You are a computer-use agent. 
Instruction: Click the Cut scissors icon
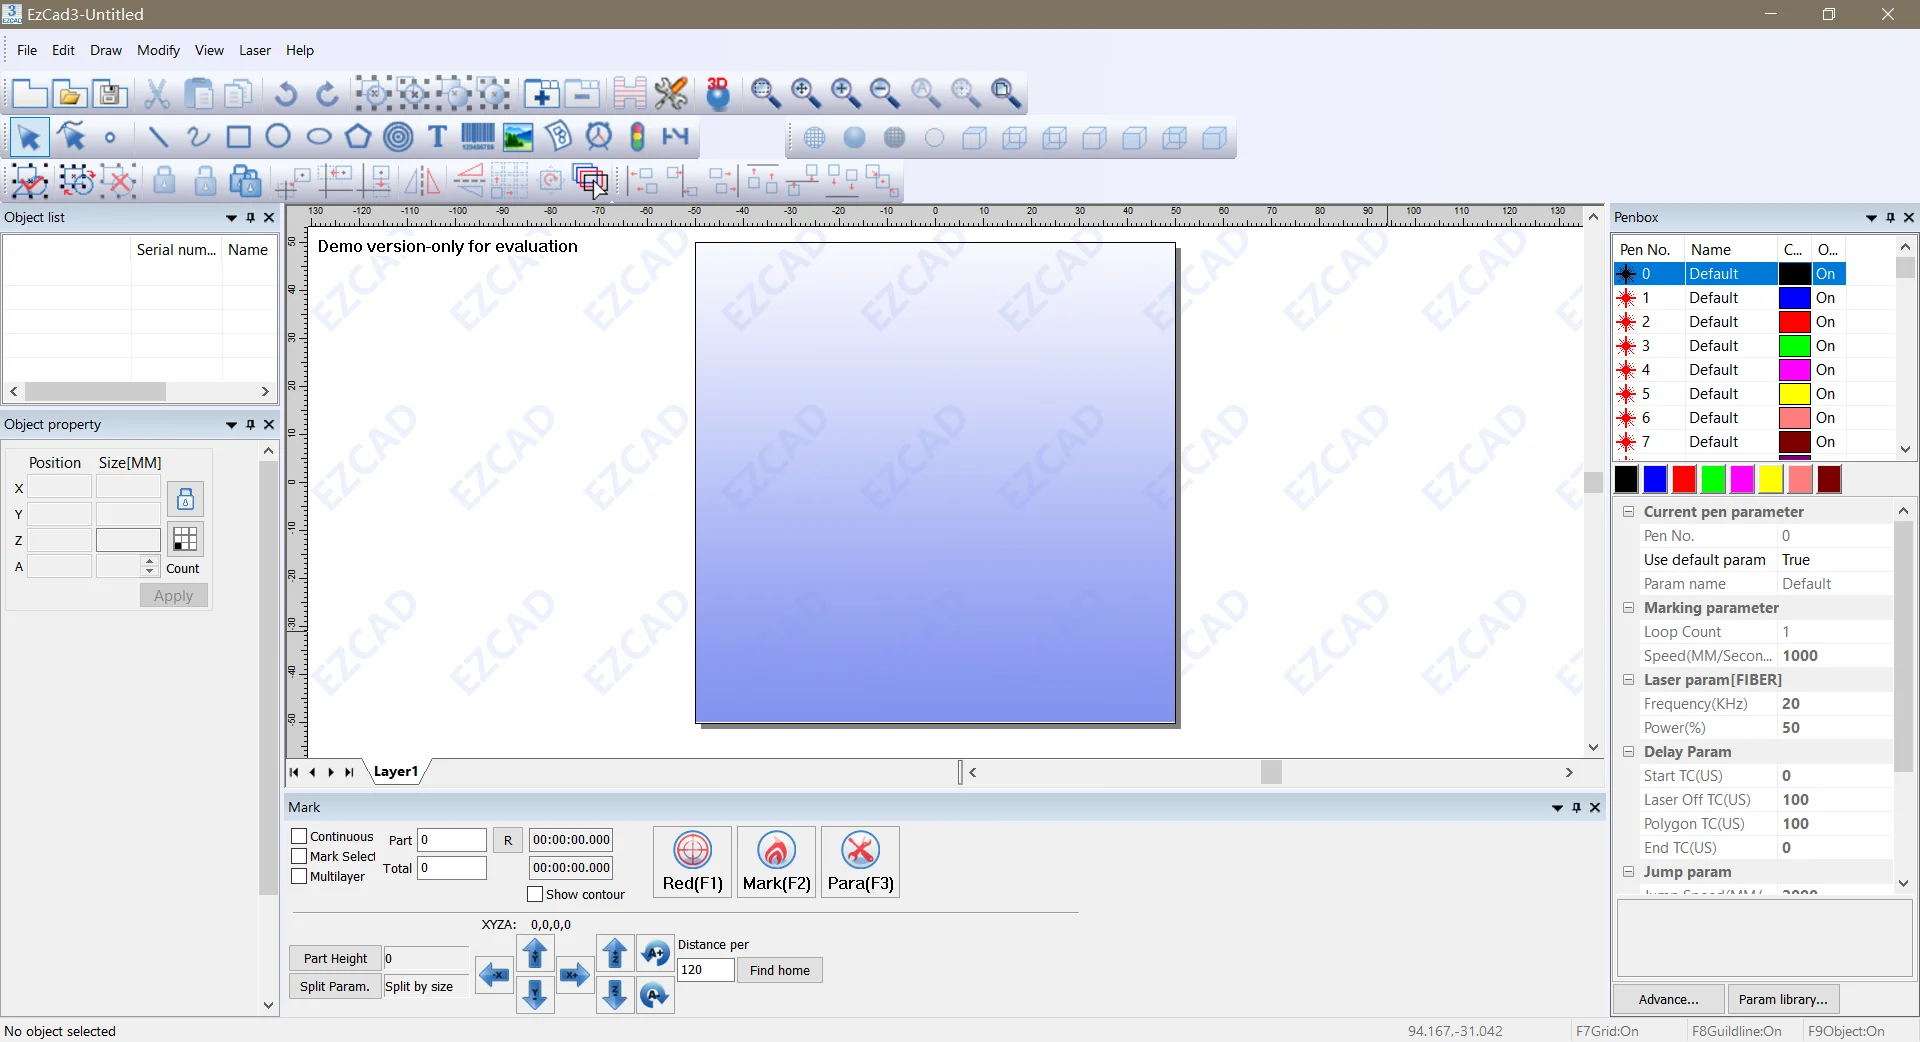pyautogui.click(x=157, y=94)
